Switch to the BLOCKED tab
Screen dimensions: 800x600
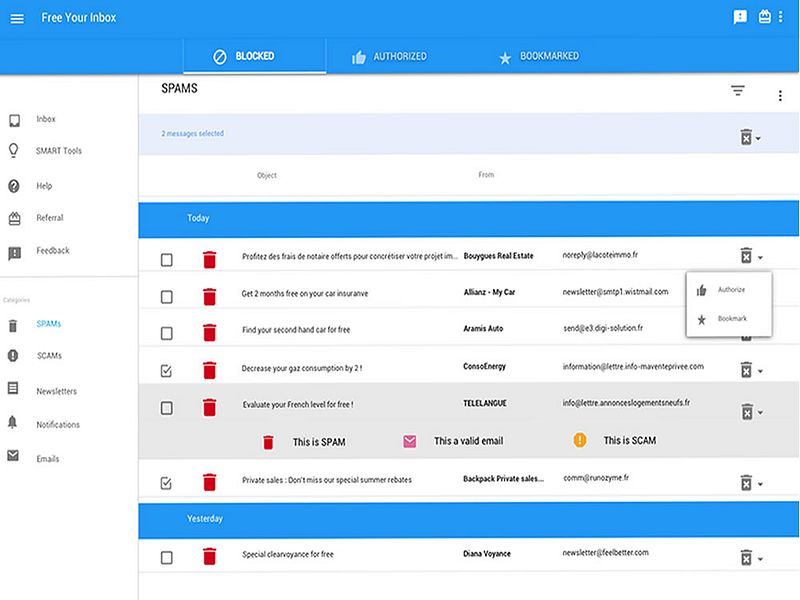(255, 56)
